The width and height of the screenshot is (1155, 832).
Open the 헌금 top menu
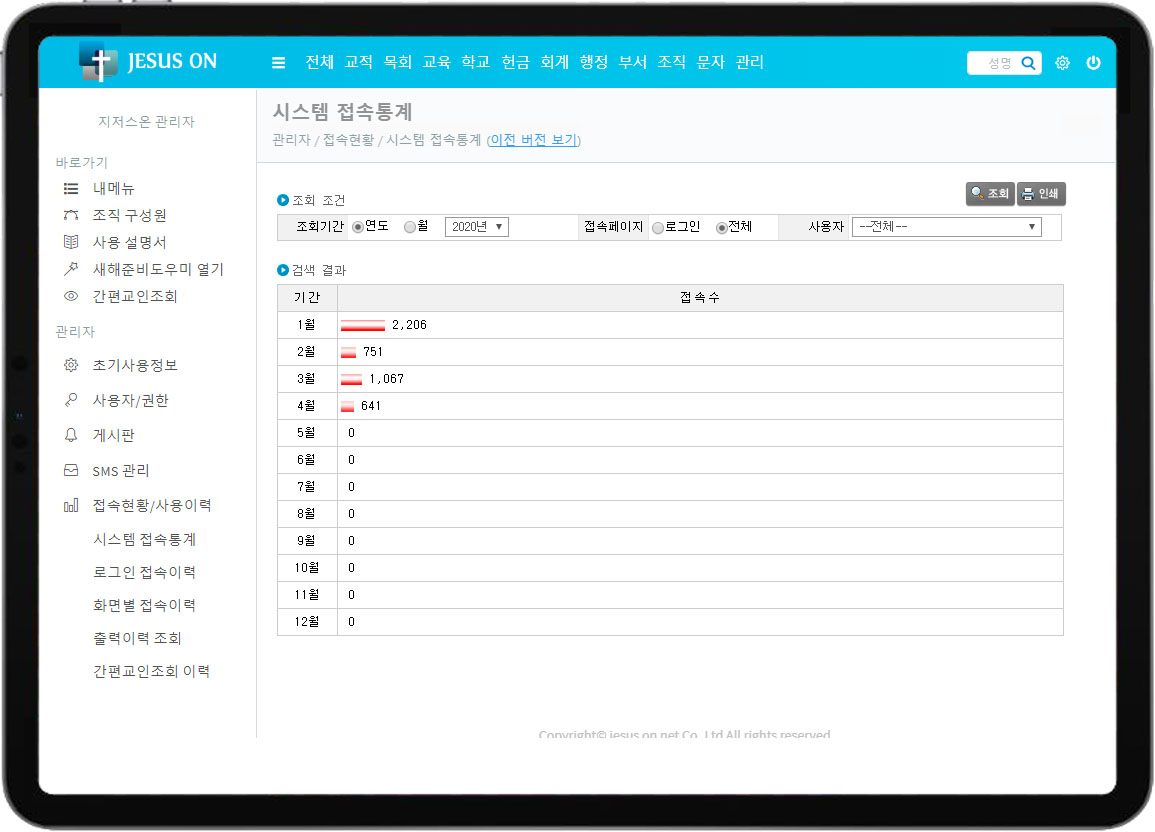point(515,63)
